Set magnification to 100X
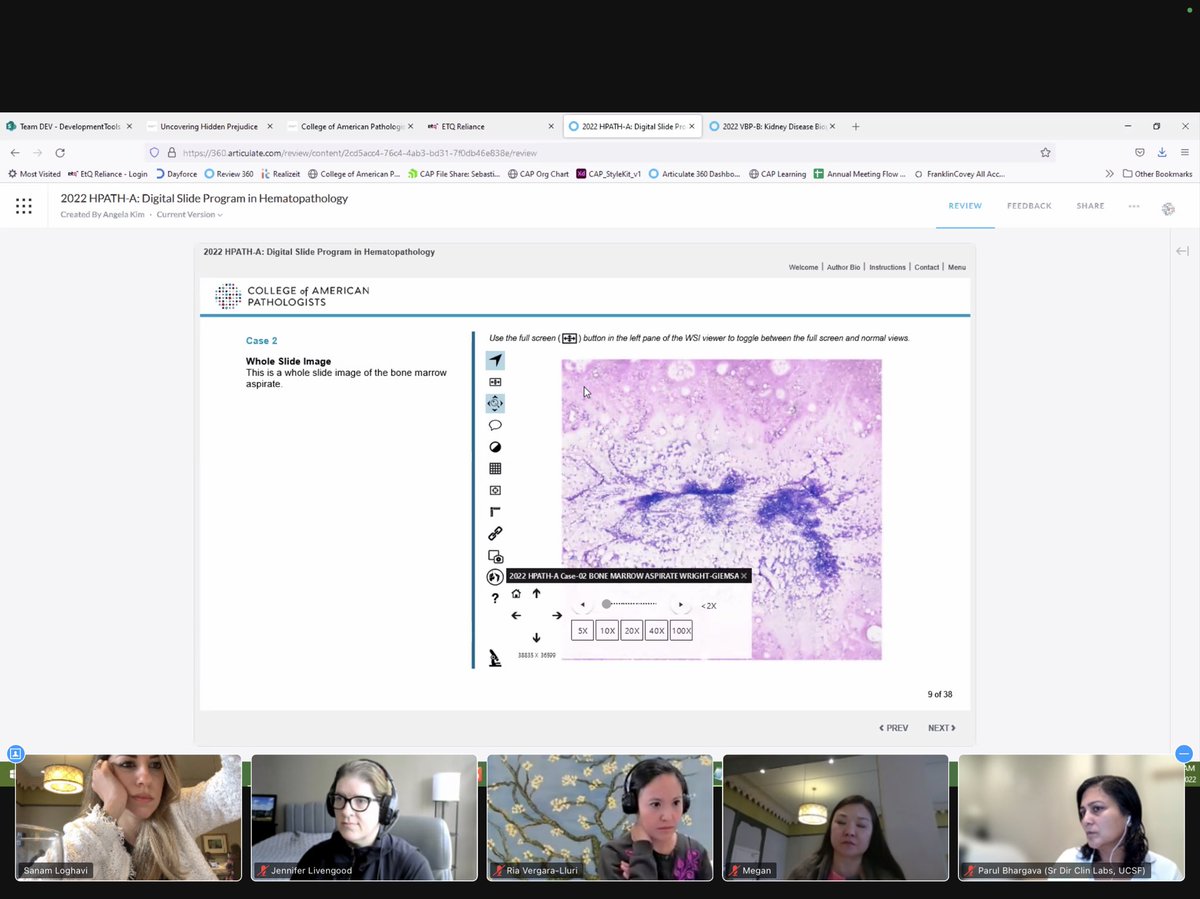Image resolution: width=1200 pixels, height=899 pixels. 681,631
